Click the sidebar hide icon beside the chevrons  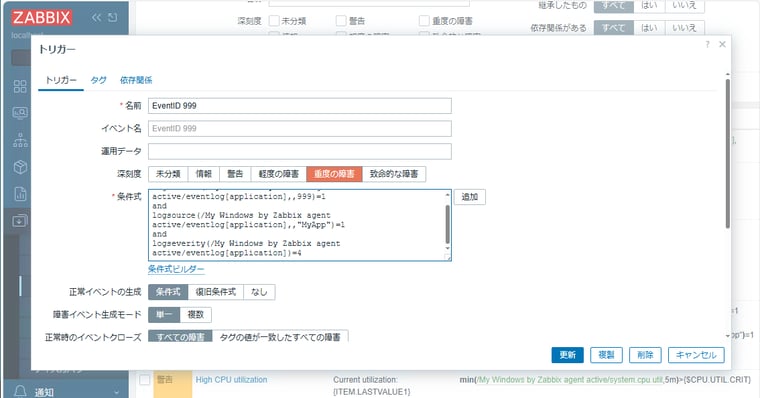(112, 17)
